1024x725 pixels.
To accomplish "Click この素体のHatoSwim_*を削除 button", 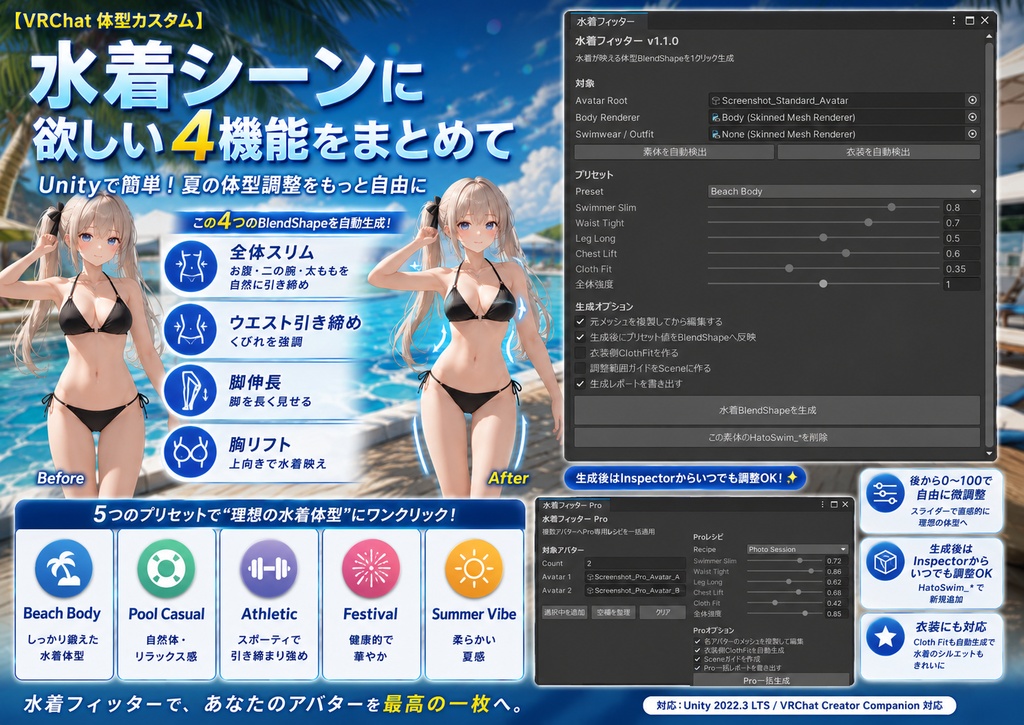I will (x=776, y=437).
